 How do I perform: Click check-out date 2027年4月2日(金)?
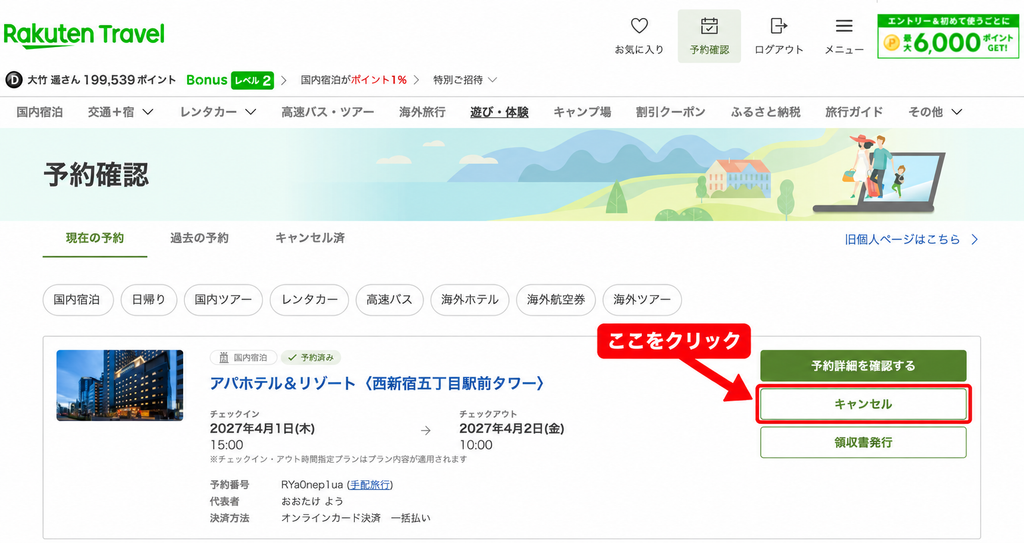pyautogui.click(x=511, y=429)
